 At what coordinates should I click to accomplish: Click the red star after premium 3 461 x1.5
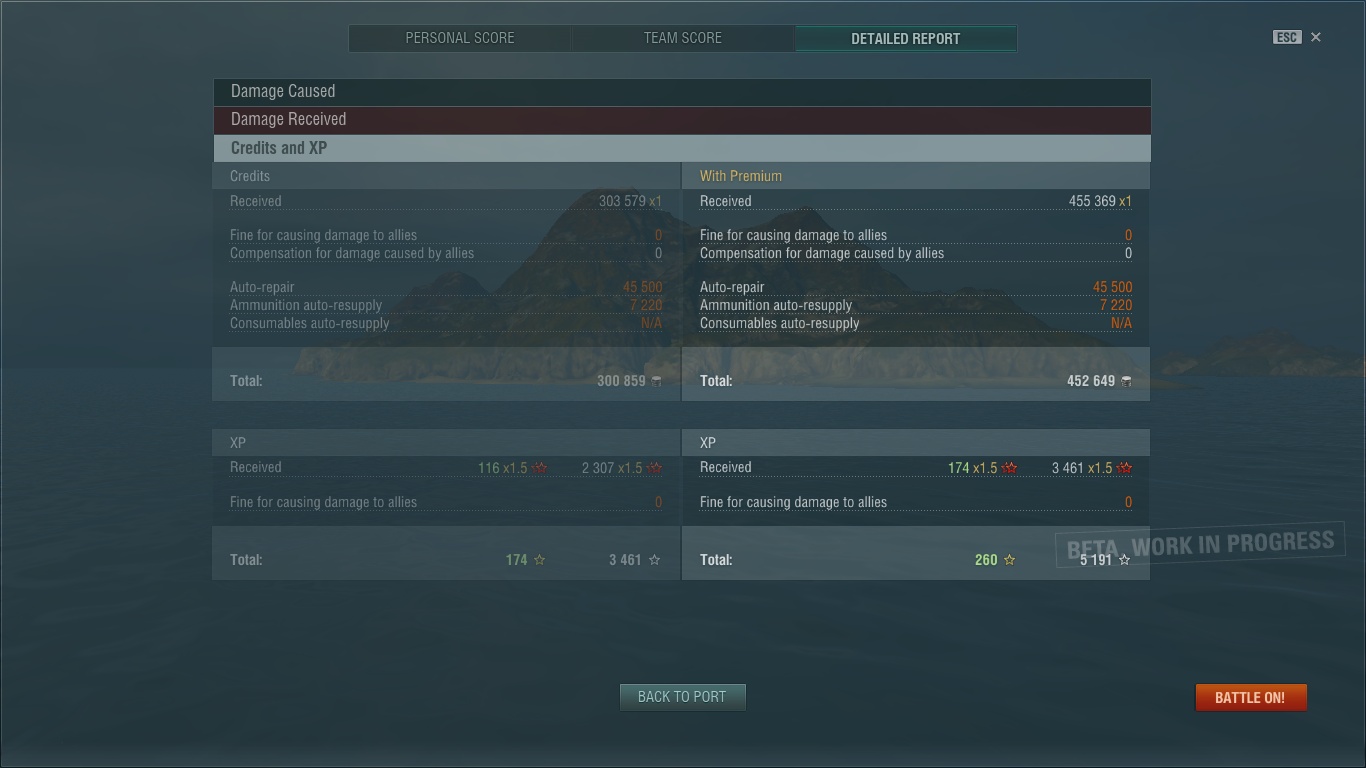[1125, 468]
